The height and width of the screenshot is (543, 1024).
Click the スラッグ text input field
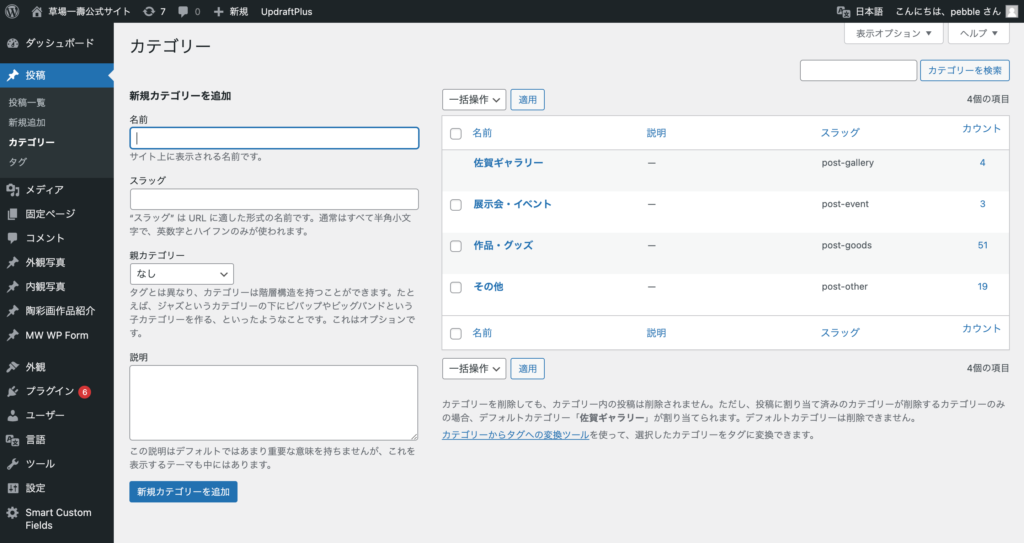274,199
